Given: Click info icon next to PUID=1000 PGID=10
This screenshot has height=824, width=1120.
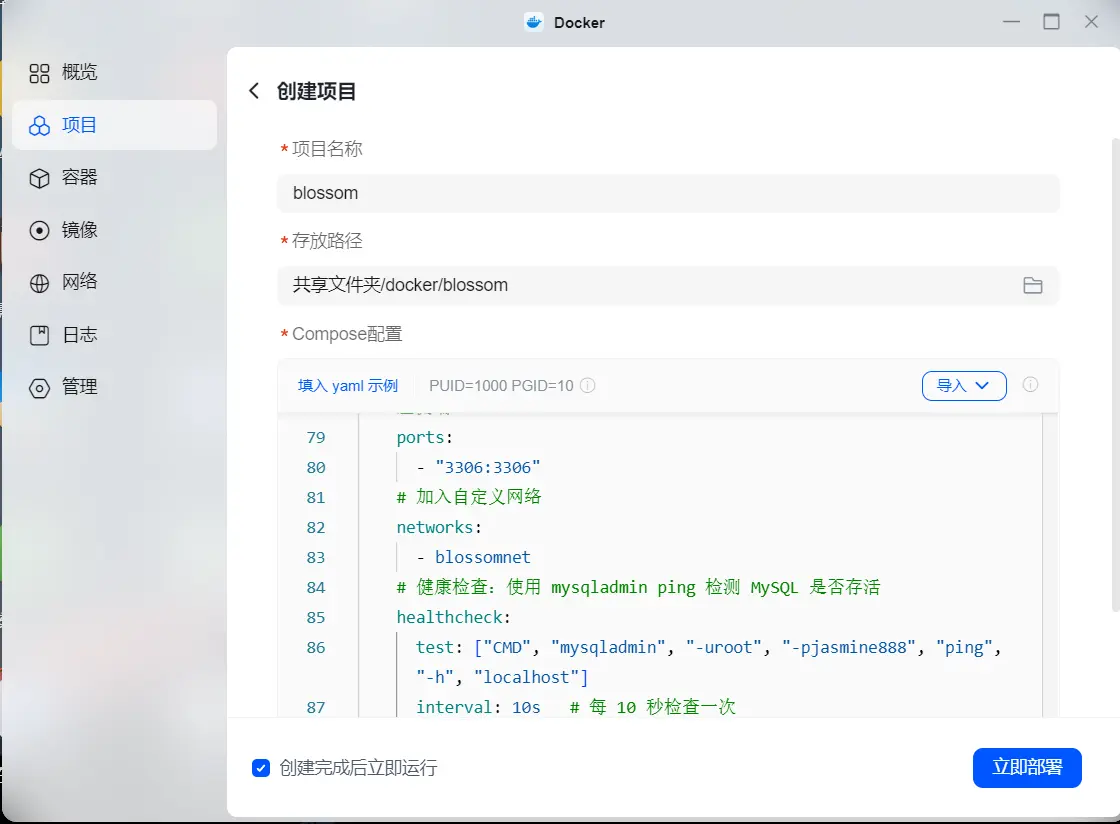Looking at the screenshot, I should click(x=587, y=386).
